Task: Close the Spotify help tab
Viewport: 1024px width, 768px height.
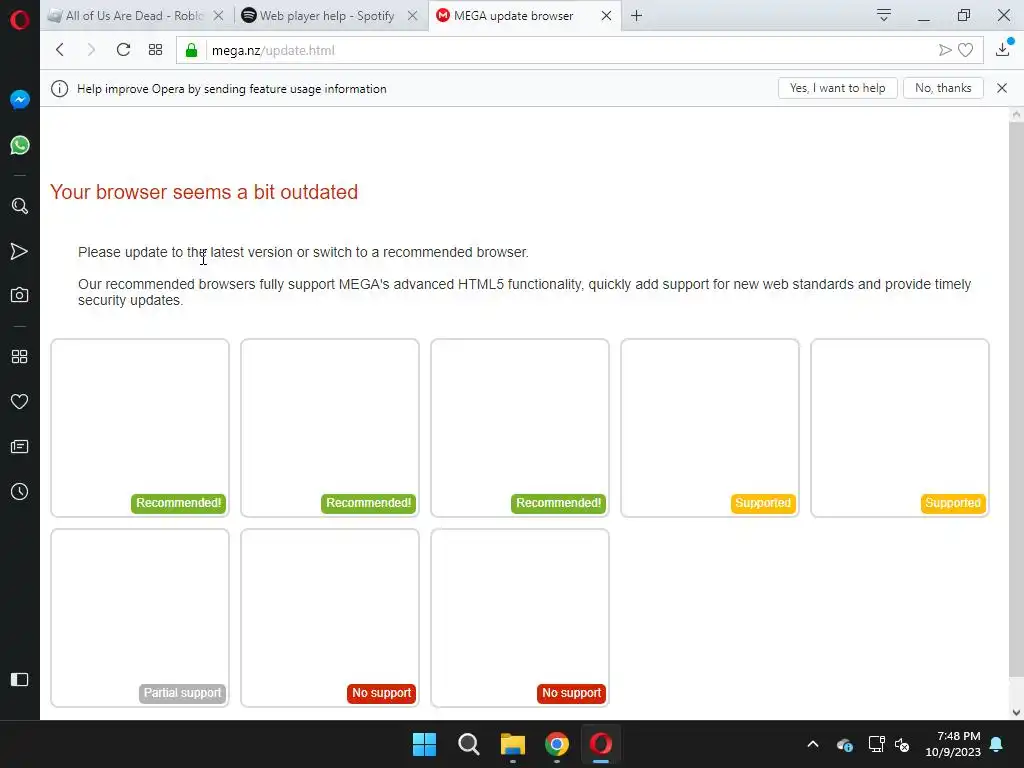Action: pyautogui.click(x=413, y=16)
